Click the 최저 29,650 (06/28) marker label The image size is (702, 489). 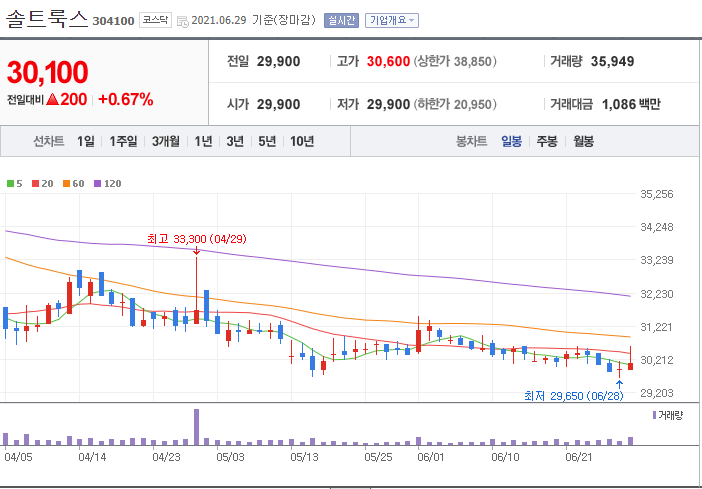tap(574, 396)
